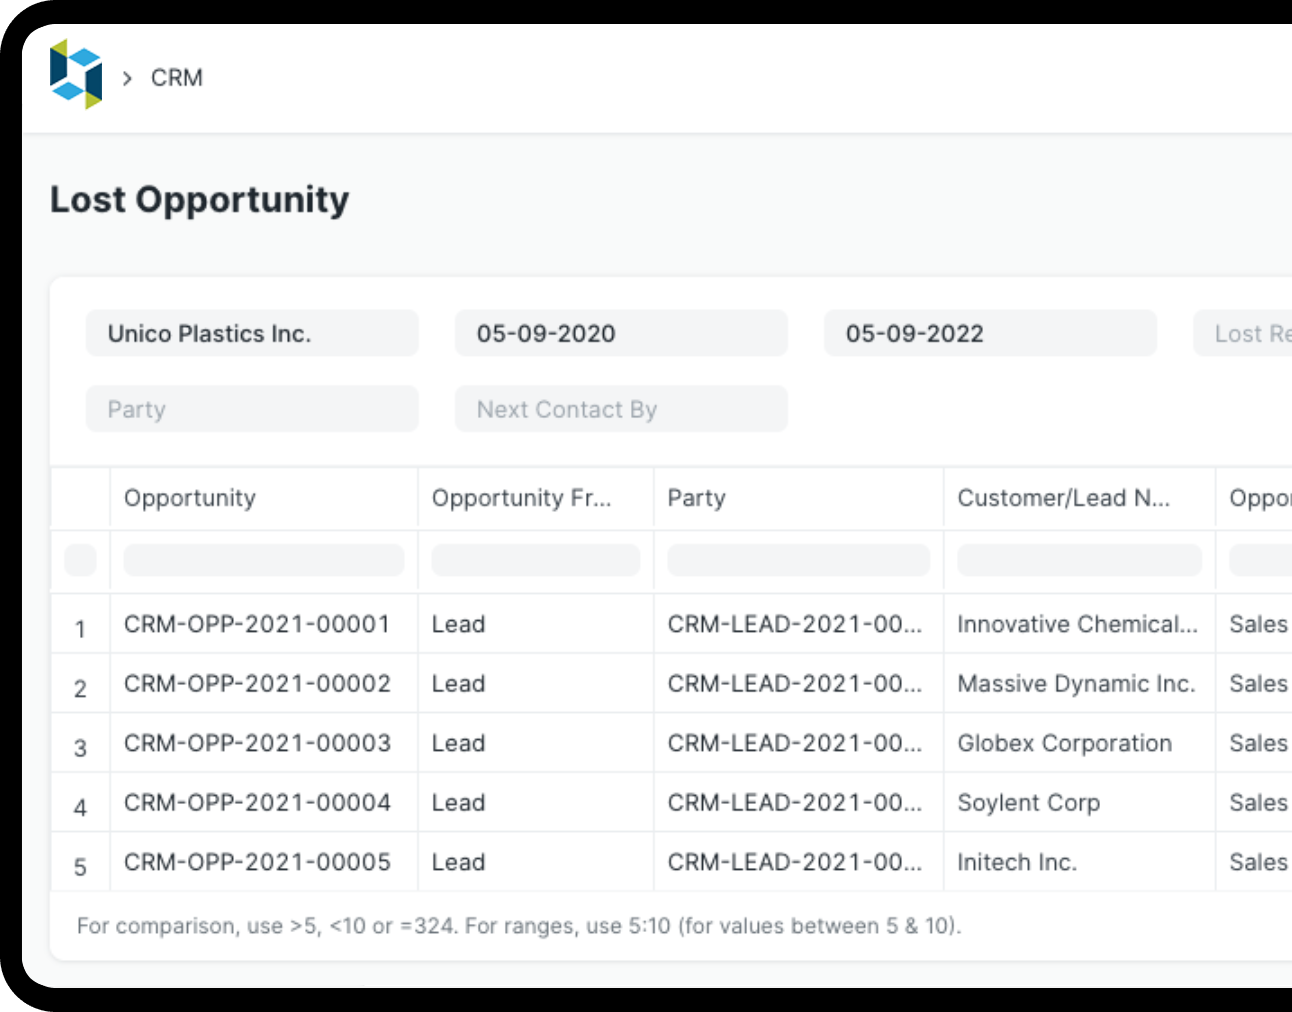Viewport: 1292px width, 1012px height.
Task: Click the Opportunity From column filter box
Action: click(535, 560)
